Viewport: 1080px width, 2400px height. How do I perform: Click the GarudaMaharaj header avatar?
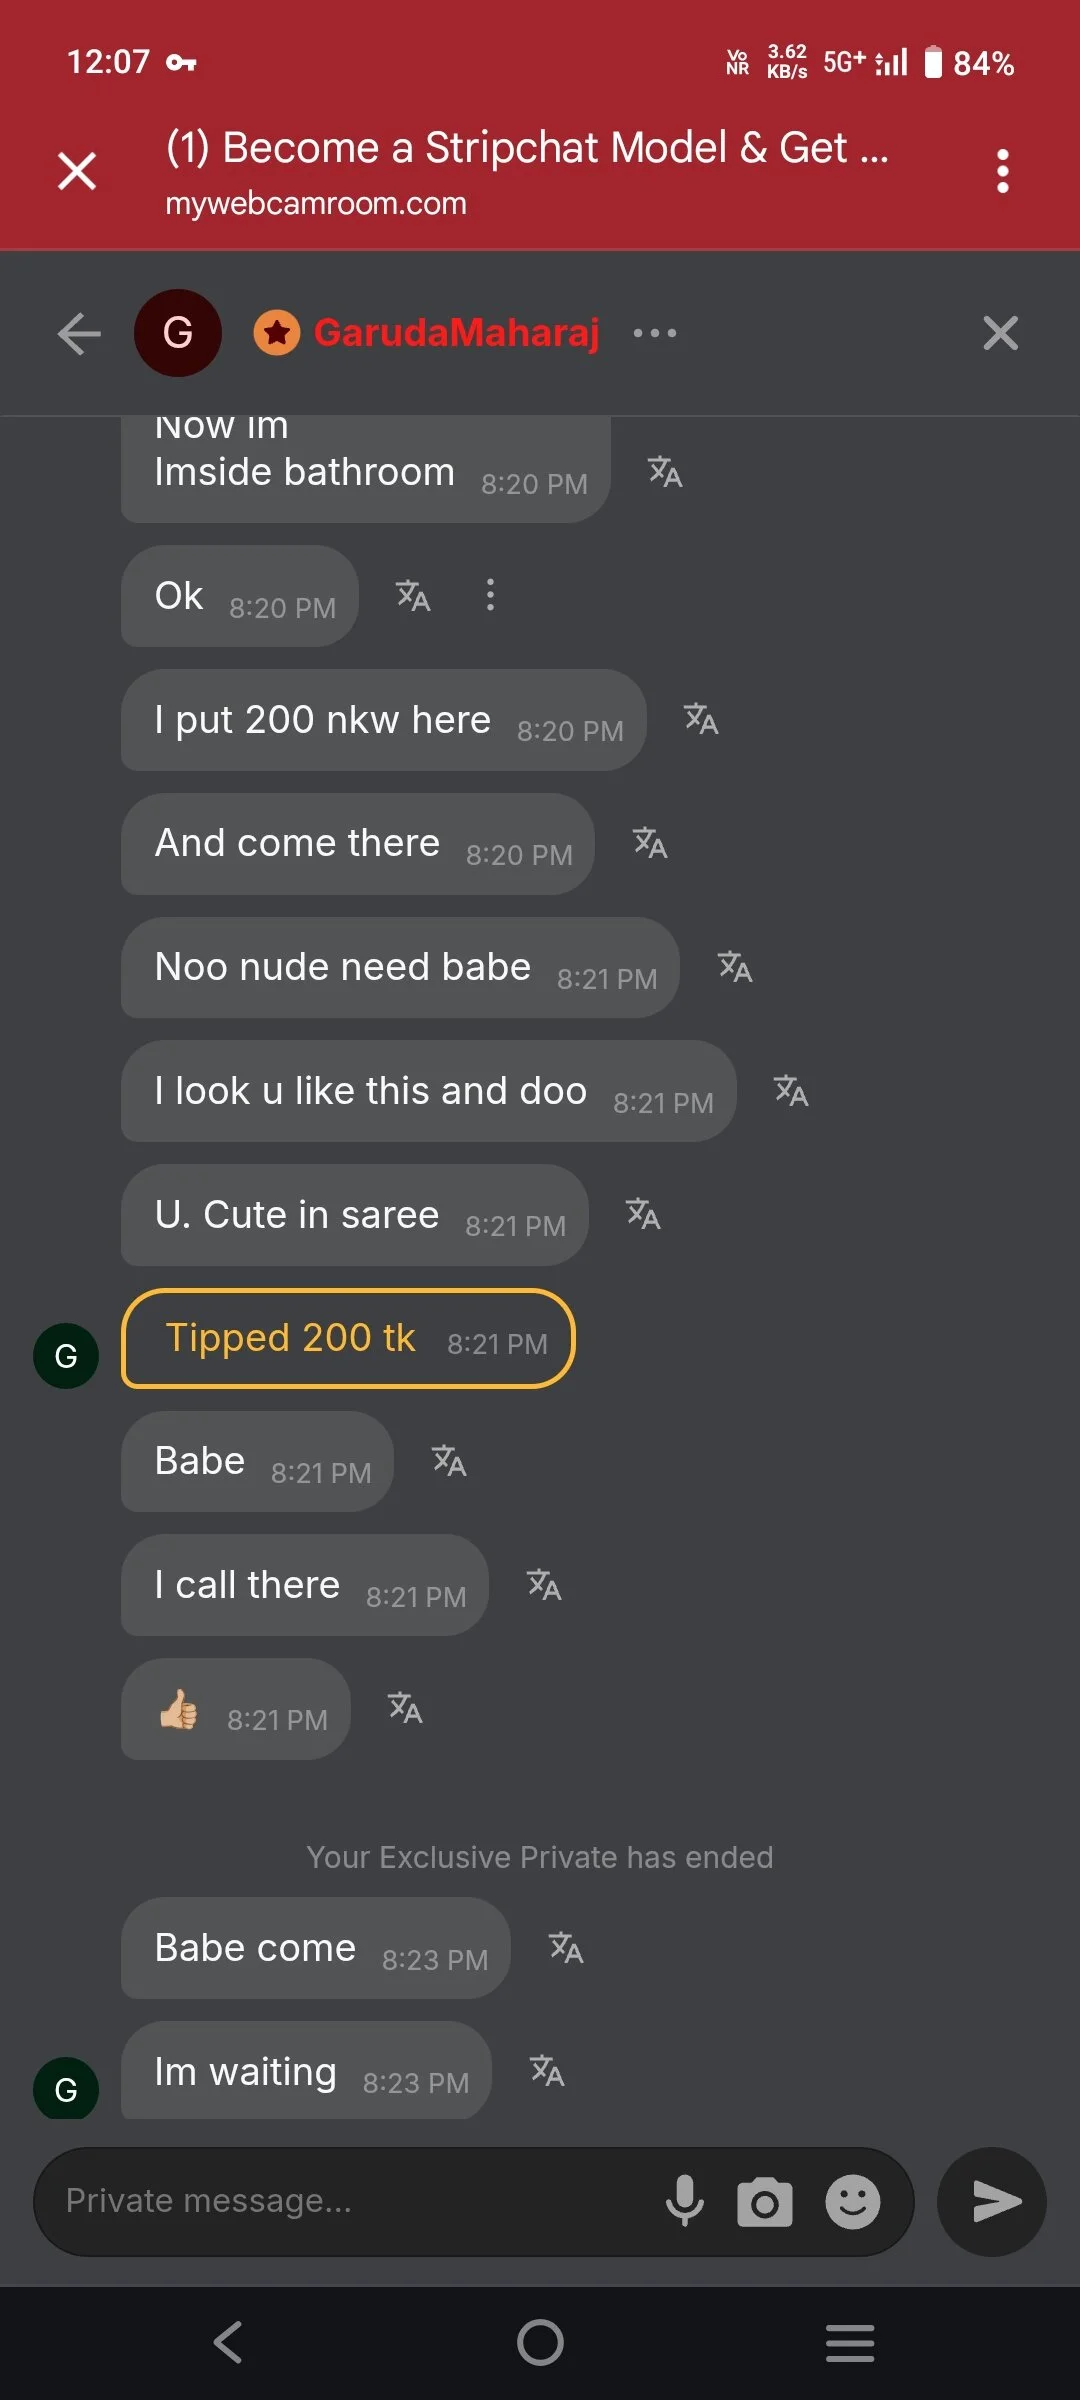178,333
